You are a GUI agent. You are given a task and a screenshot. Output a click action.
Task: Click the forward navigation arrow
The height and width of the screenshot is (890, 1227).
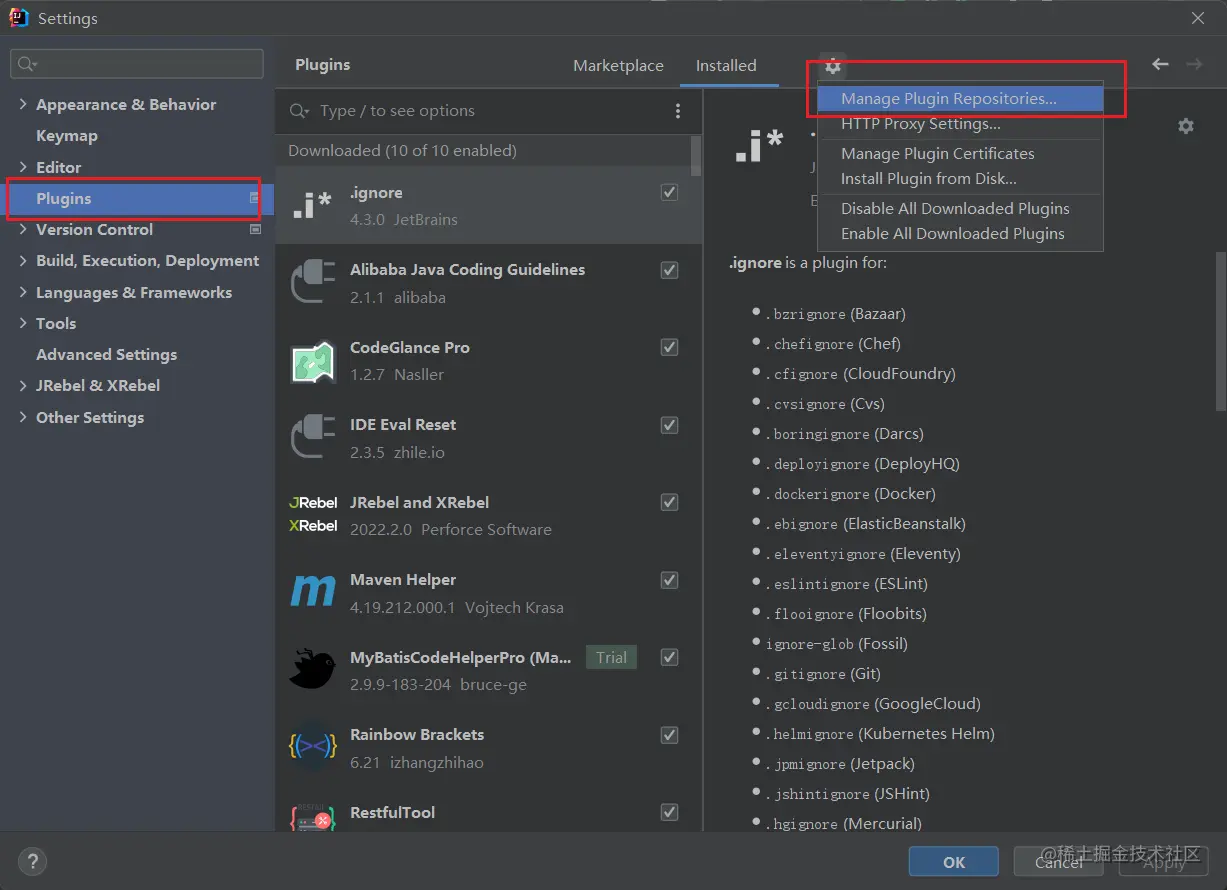pyautogui.click(x=1194, y=64)
